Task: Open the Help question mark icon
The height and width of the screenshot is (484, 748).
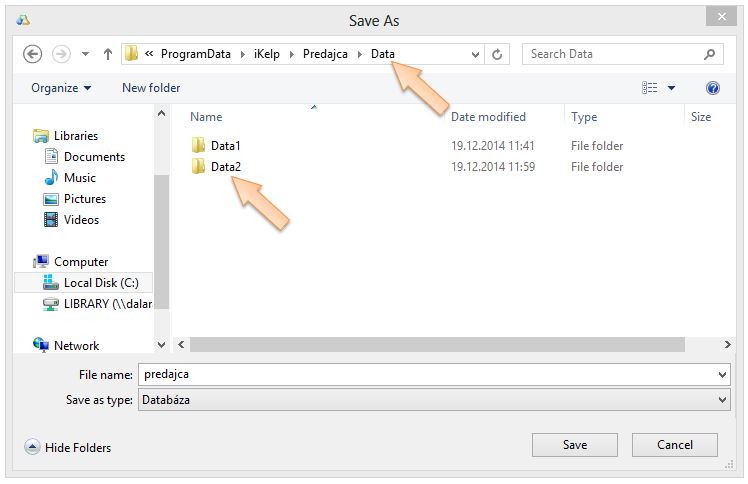Action: (713, 88)
